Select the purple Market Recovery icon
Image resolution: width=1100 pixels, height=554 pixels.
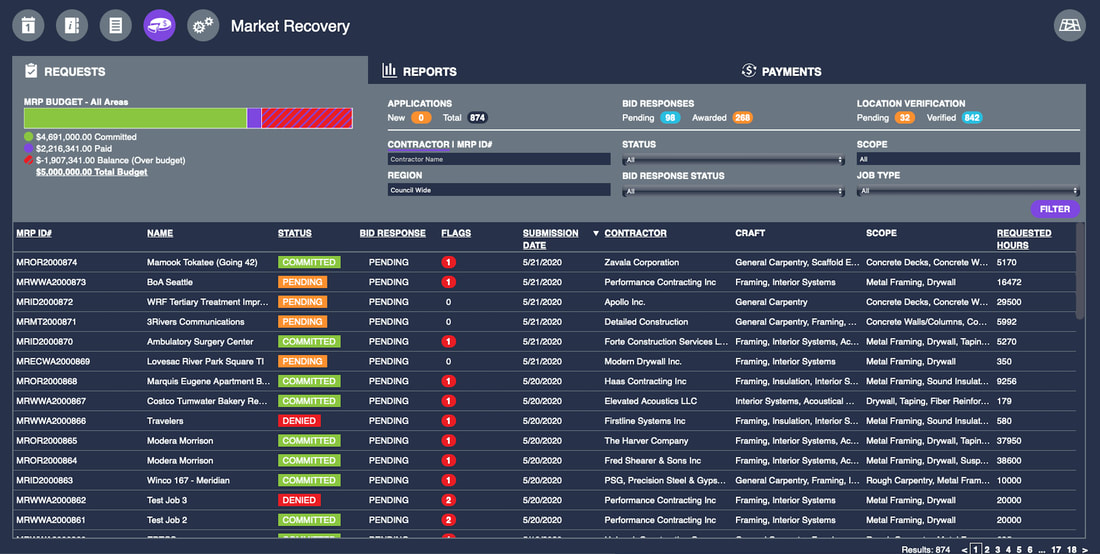(x=159, y=26)
